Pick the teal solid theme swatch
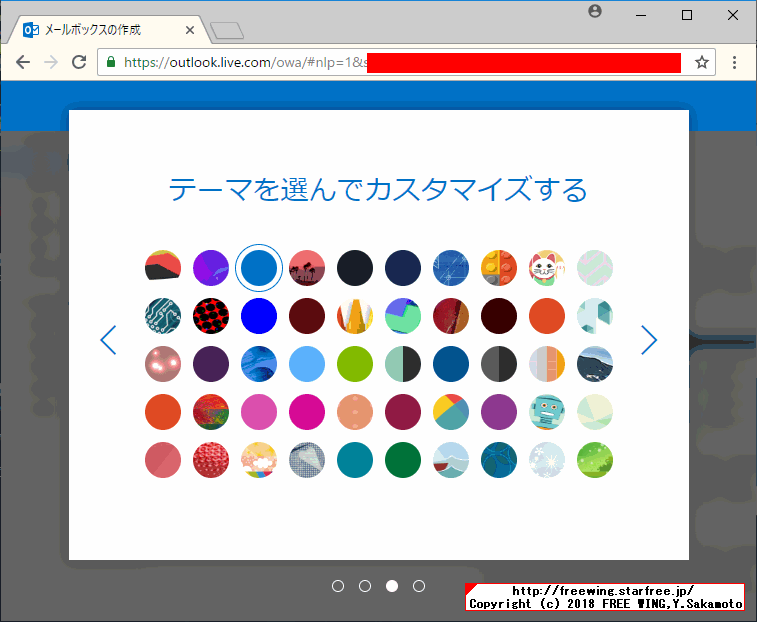Screen dimensions: 757x622 (x=355, y=460)
